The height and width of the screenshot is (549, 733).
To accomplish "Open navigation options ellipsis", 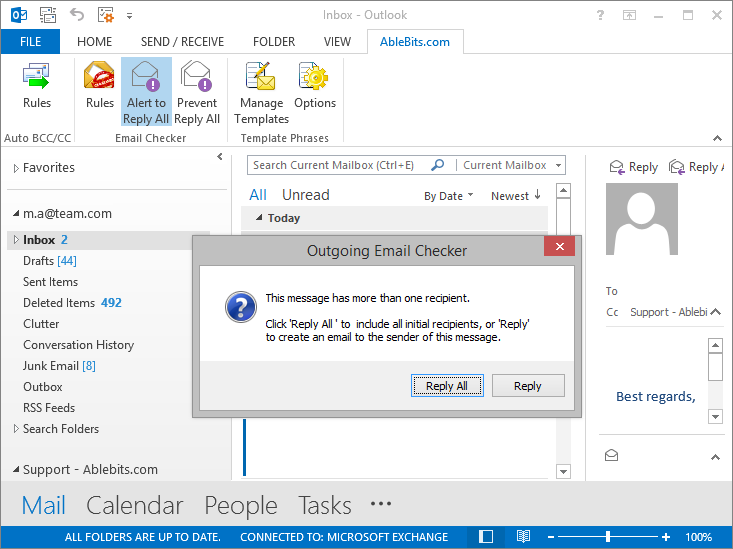I will (381, 504).
